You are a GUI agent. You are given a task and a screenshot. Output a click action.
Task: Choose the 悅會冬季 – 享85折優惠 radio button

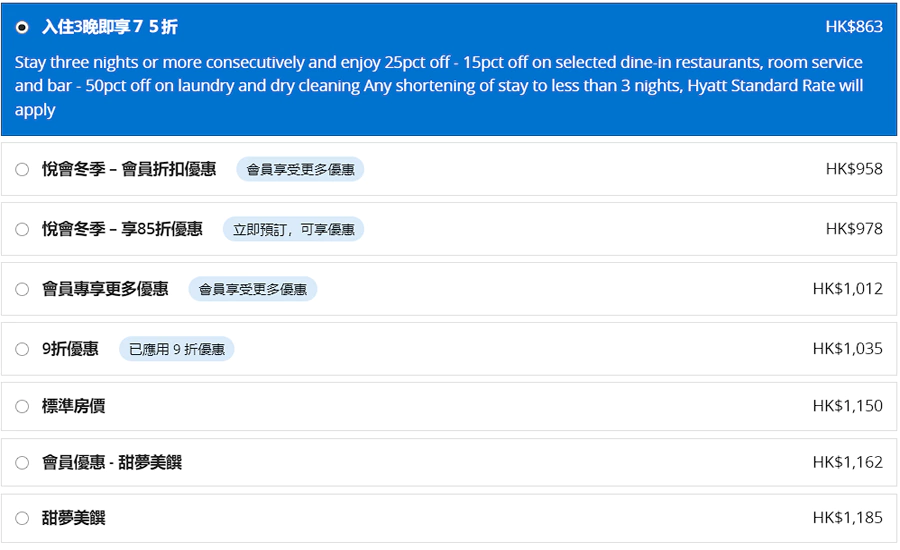22,230
